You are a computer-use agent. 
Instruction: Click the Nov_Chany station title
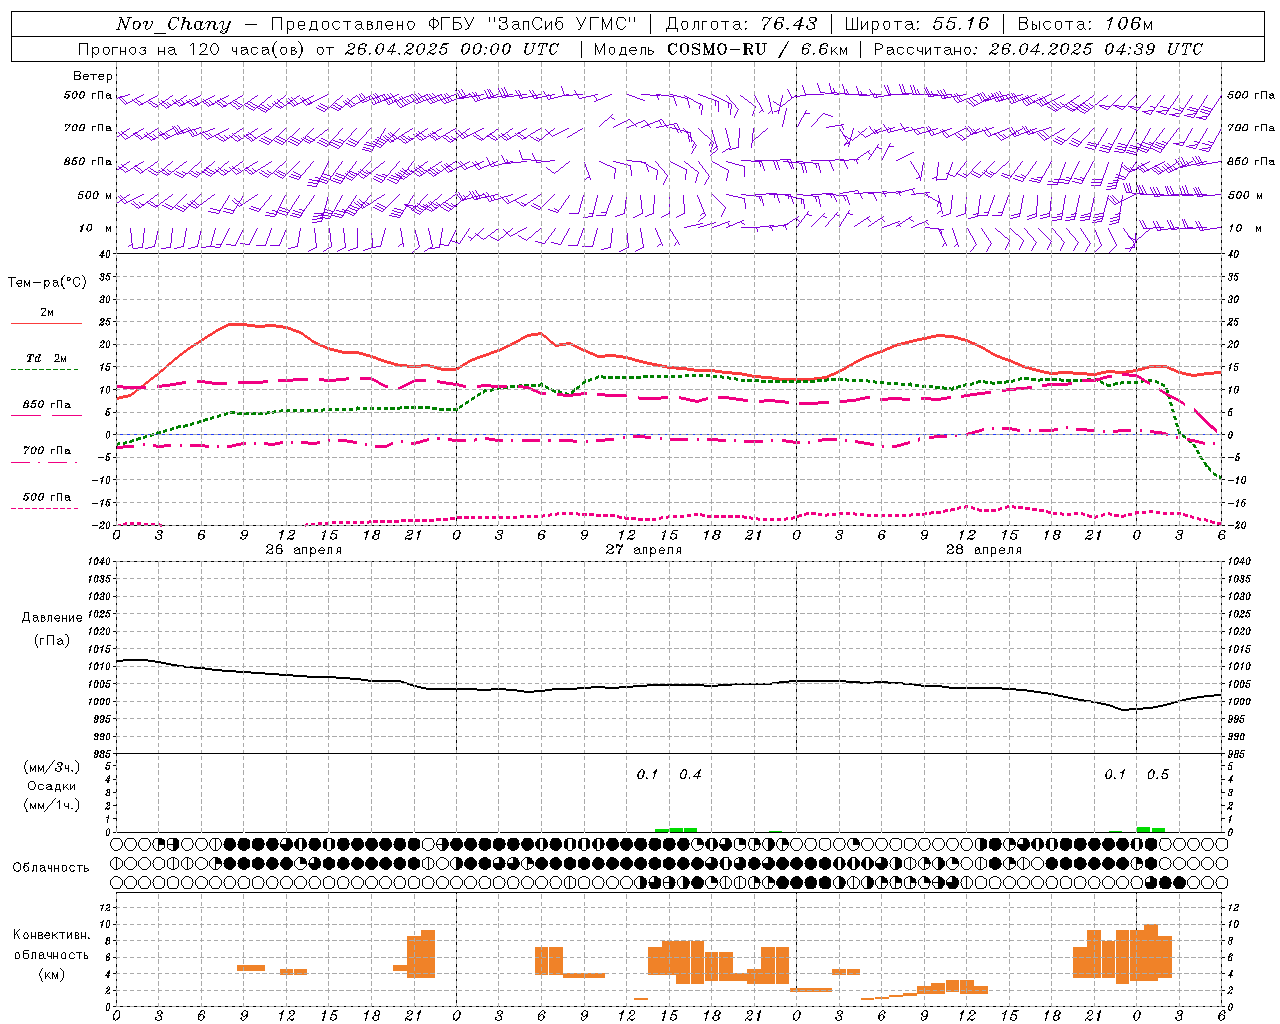point(173,24)
